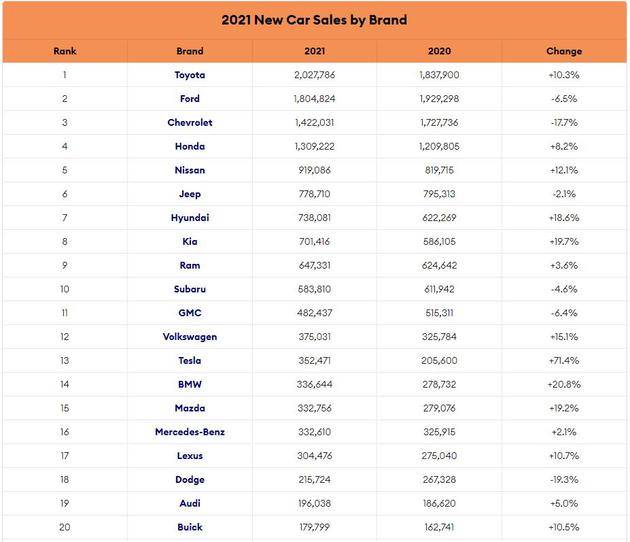The height and width of the screenshot is (542, 630).
Task: Open the Jeep brand link
Action: [x=190, y=194]
